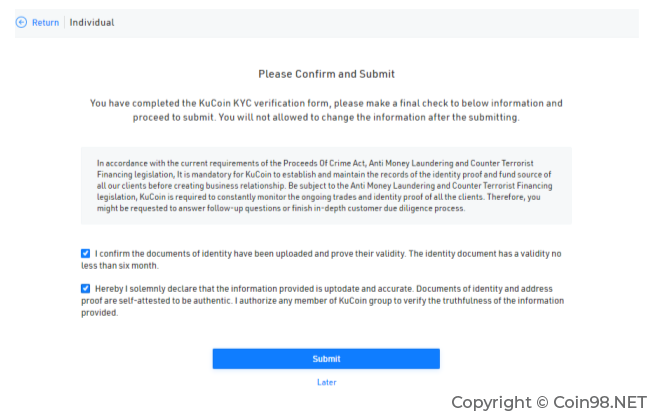Choose Later to postpone submission

click(x=326, y=382)
